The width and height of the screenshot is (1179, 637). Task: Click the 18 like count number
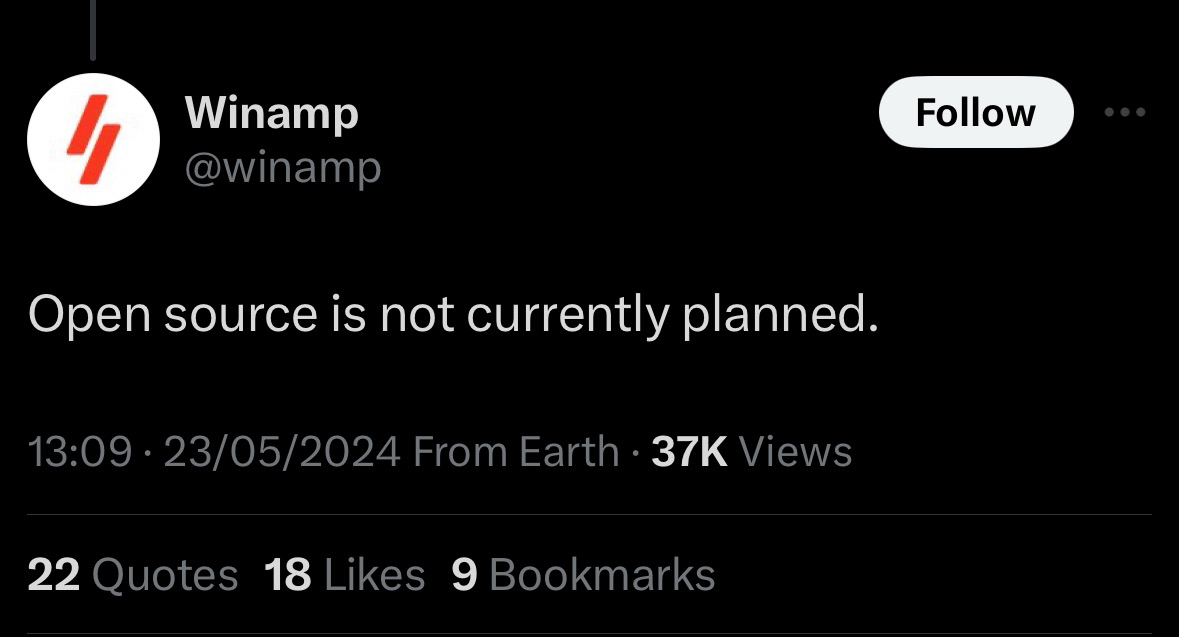pyautogui.click(x=288, y=575)
